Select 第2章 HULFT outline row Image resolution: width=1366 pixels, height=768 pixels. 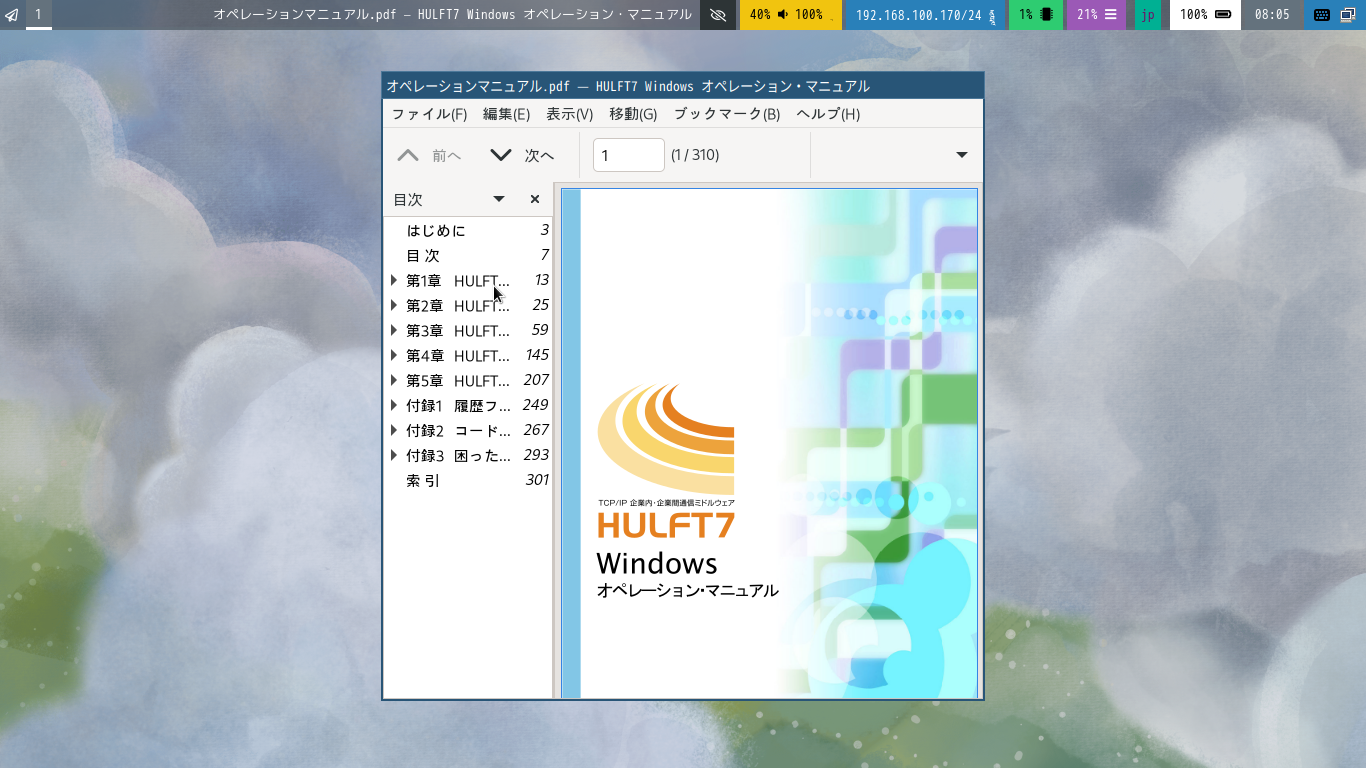(x=468, y=305)
